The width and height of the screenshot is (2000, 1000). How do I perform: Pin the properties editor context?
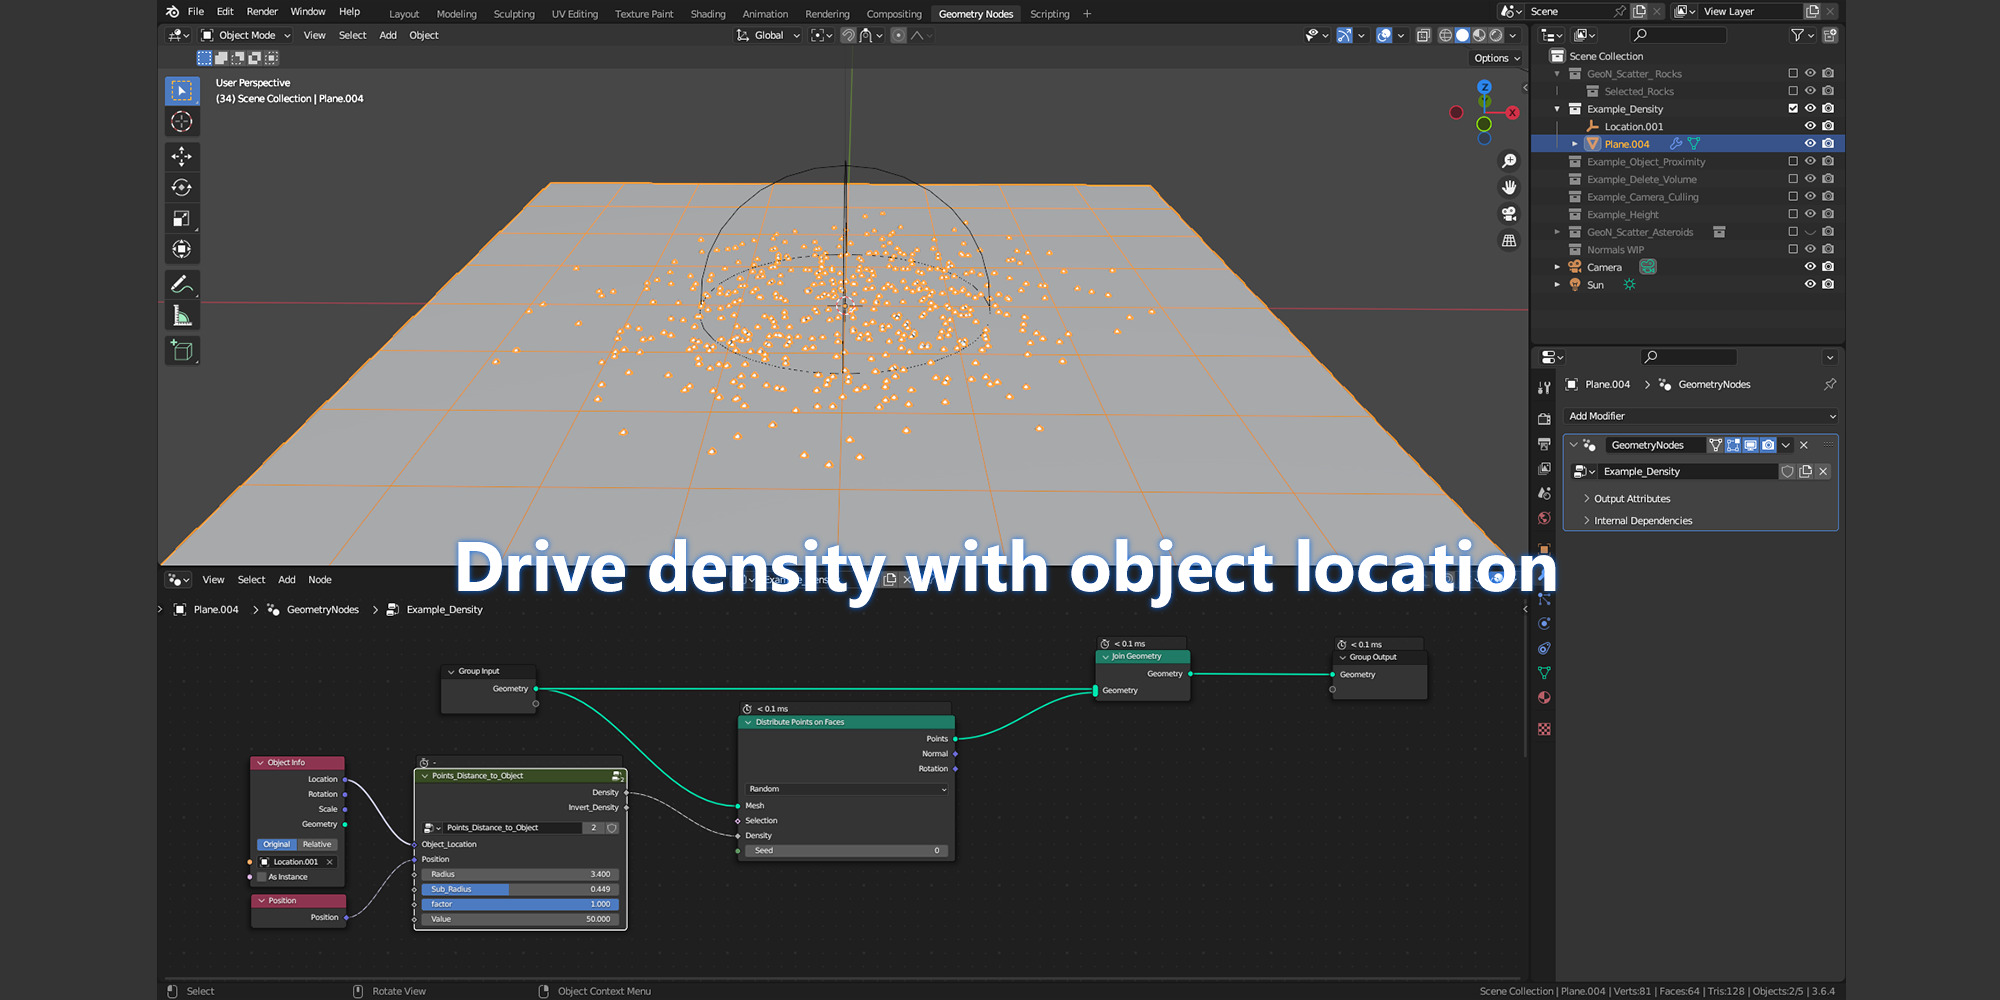[x=1830, y=384]
